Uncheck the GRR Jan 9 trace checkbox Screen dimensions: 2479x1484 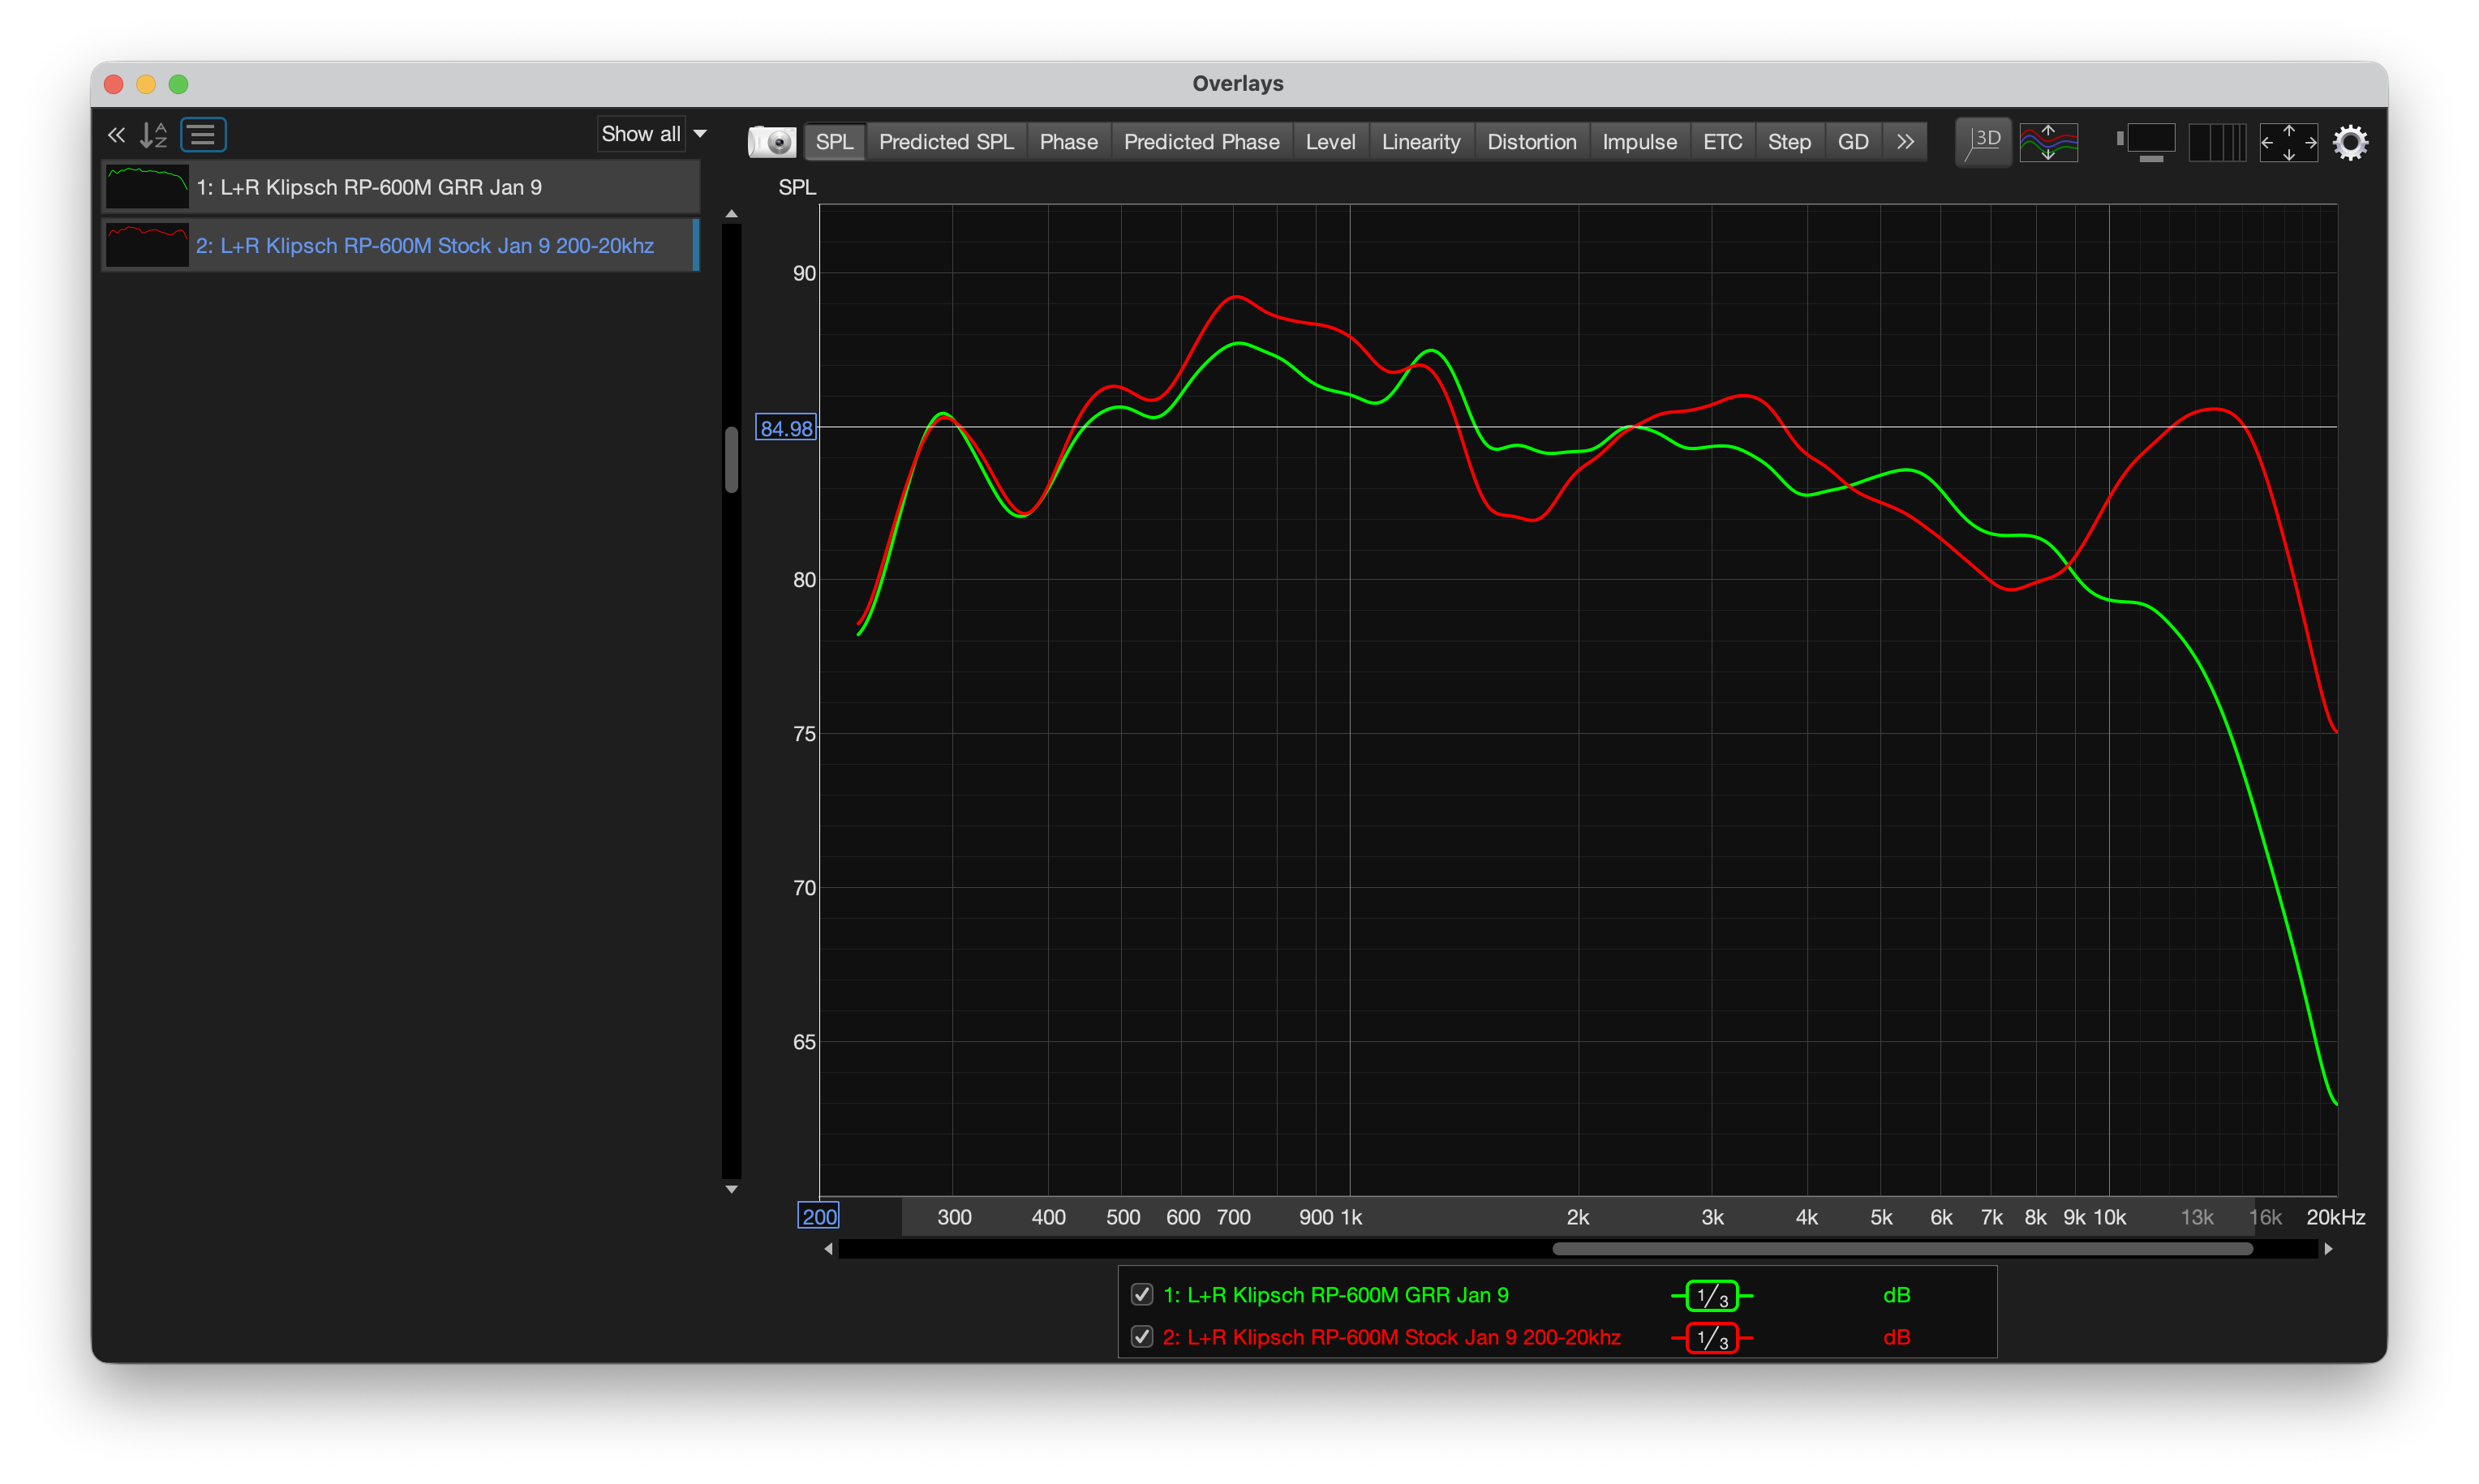point(1141,1294)
